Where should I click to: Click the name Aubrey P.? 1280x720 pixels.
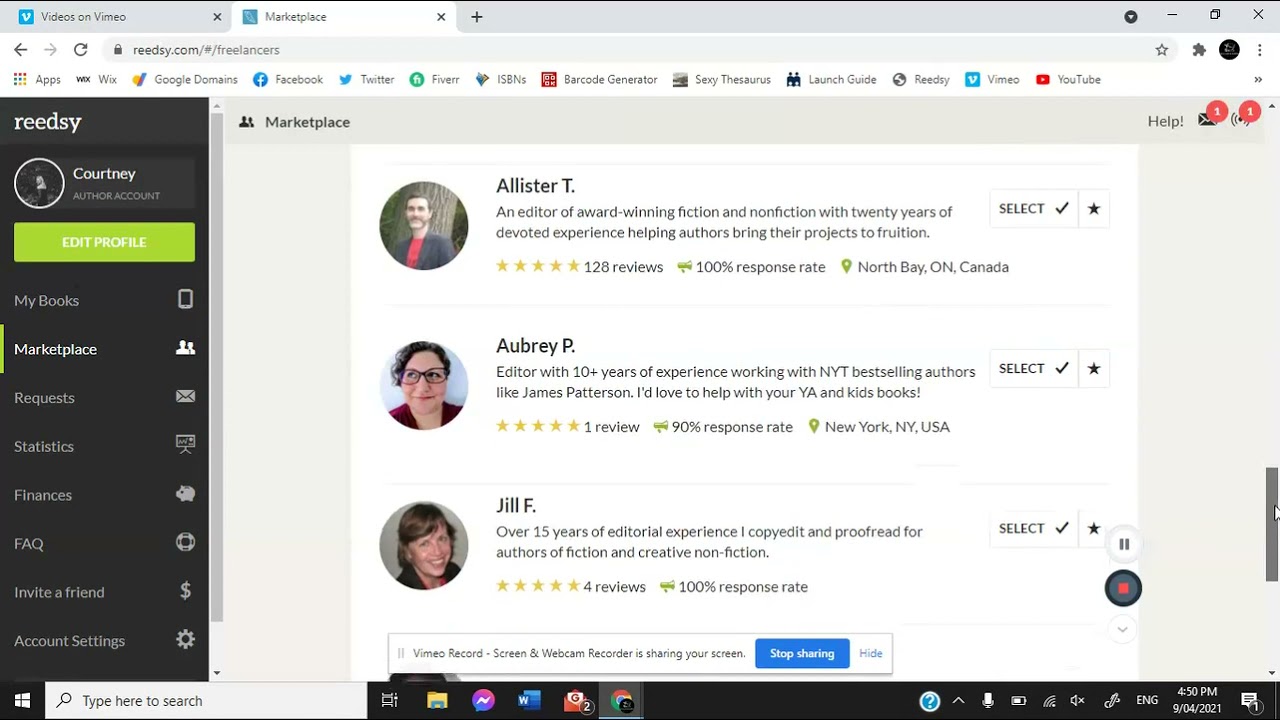click(535, 346)
